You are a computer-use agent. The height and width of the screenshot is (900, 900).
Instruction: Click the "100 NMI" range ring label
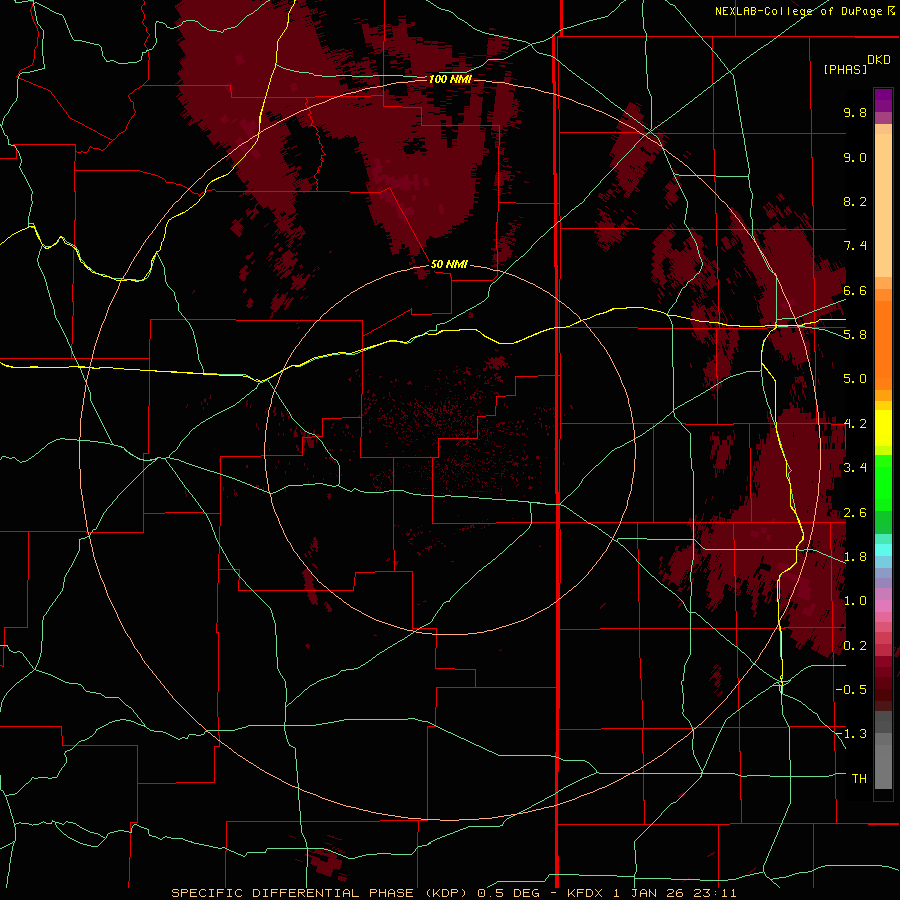[x=450, y=79]
